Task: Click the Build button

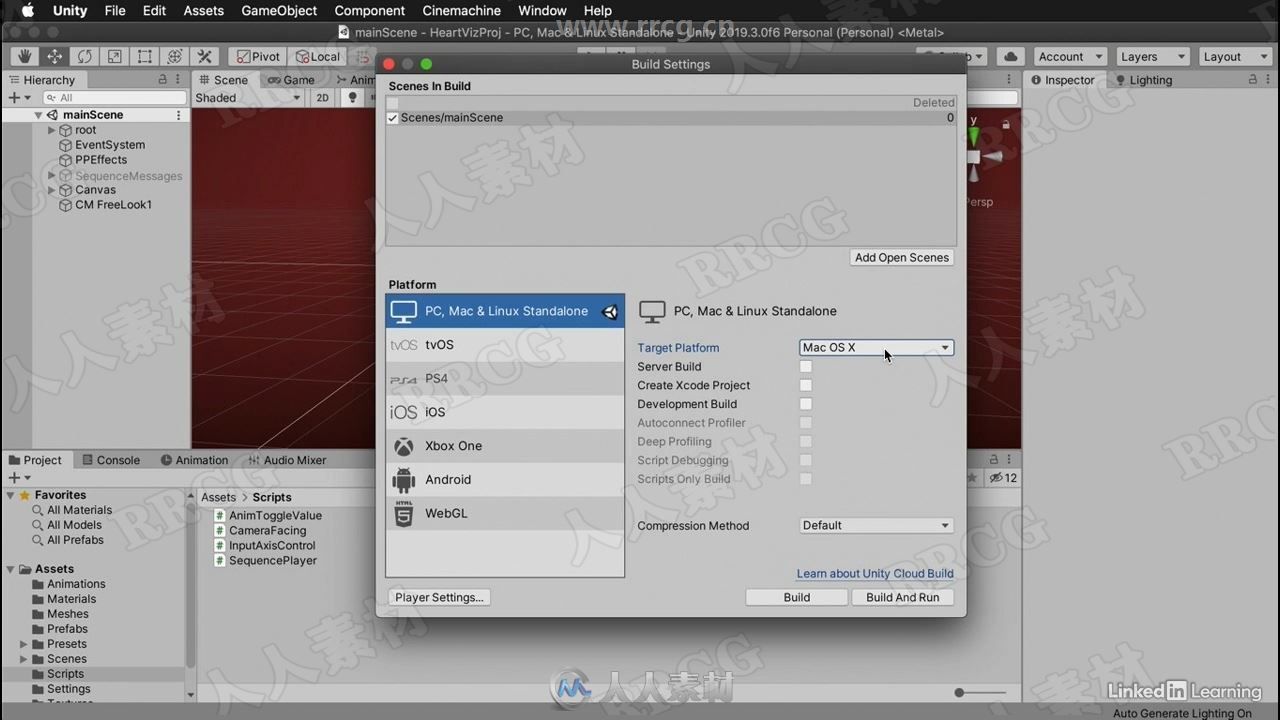Action: (x=797, y=597)
